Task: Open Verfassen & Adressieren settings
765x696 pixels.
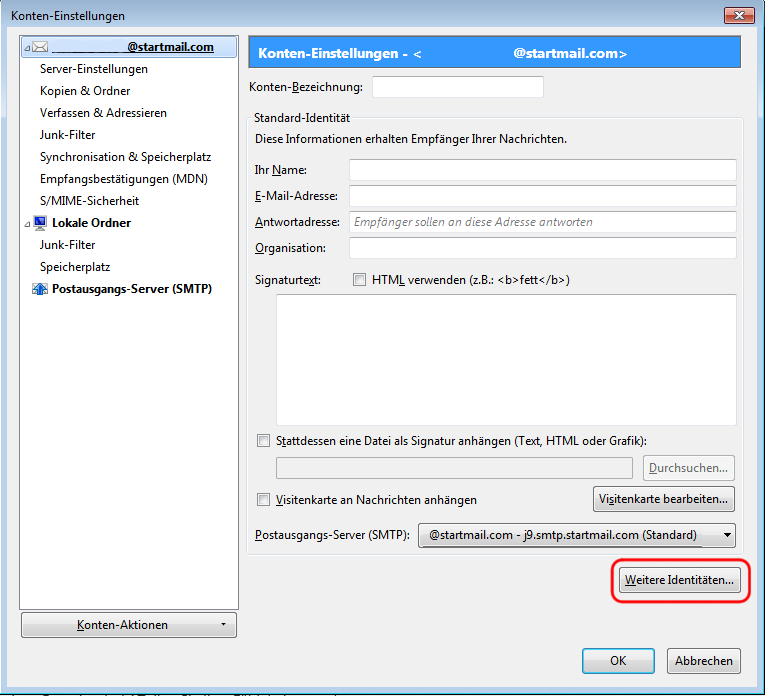Action: (x=103, y=113)
